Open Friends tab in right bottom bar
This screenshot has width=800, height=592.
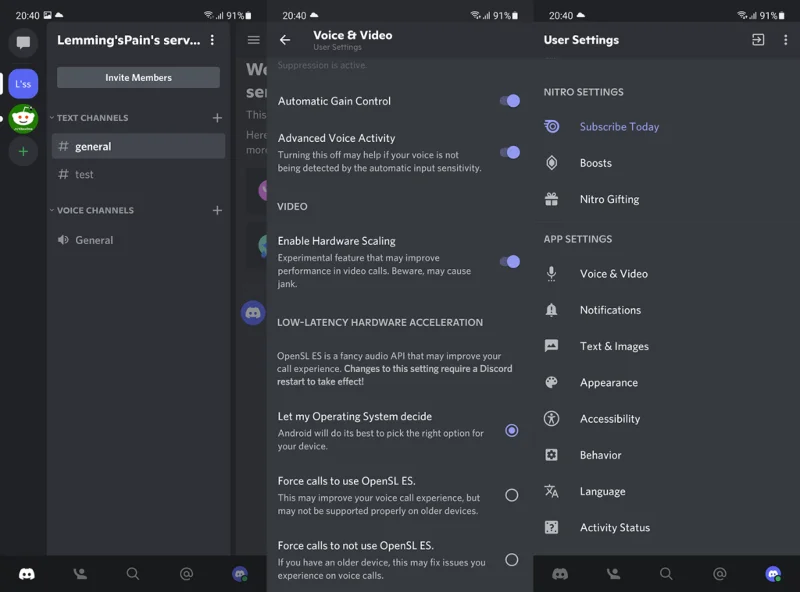(613, 574)
